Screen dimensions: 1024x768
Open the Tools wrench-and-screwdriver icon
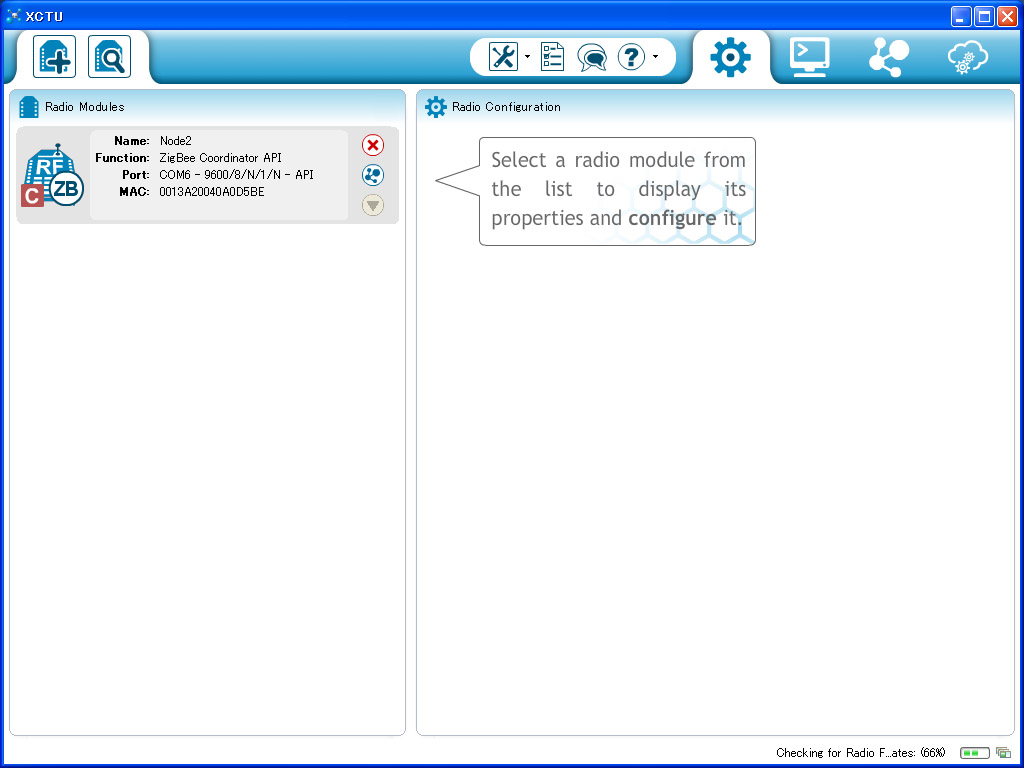pyautogui.click(x=503, y=57)
